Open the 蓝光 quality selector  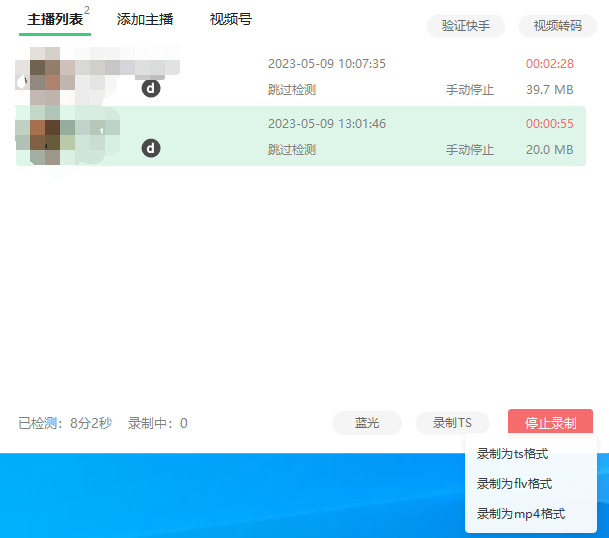point(367,423)
